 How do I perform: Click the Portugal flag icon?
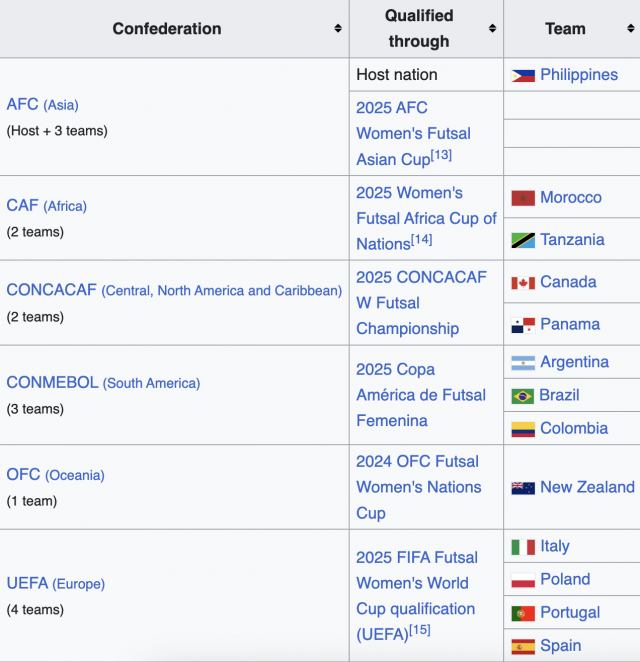pos(523,613)
